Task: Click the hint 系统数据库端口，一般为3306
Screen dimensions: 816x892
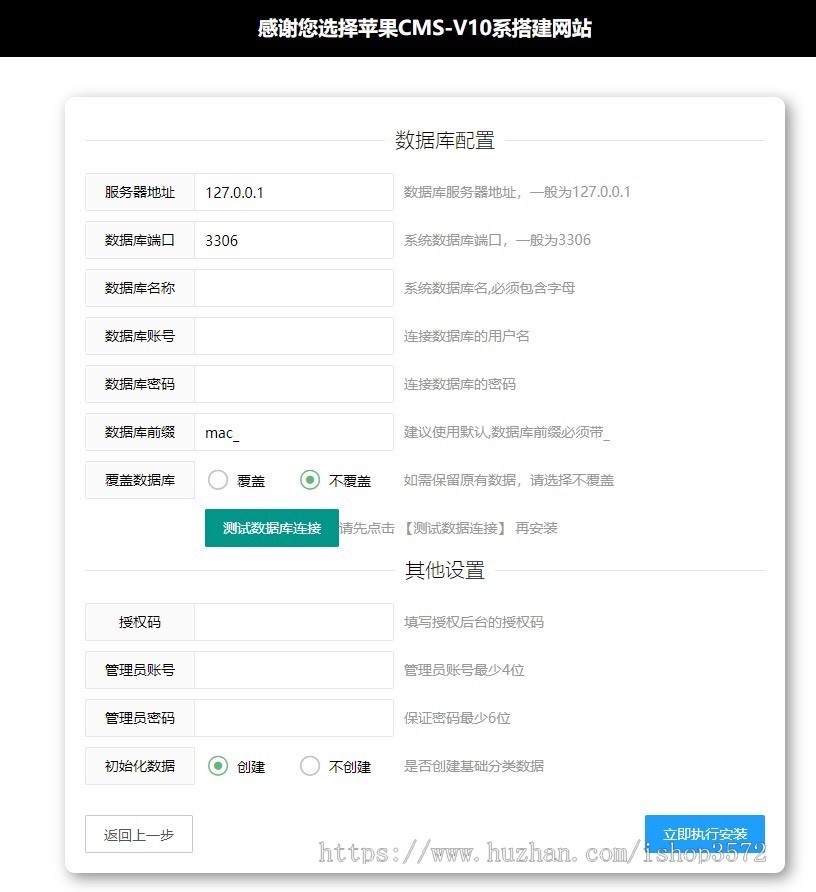Action: coord(497,240)
